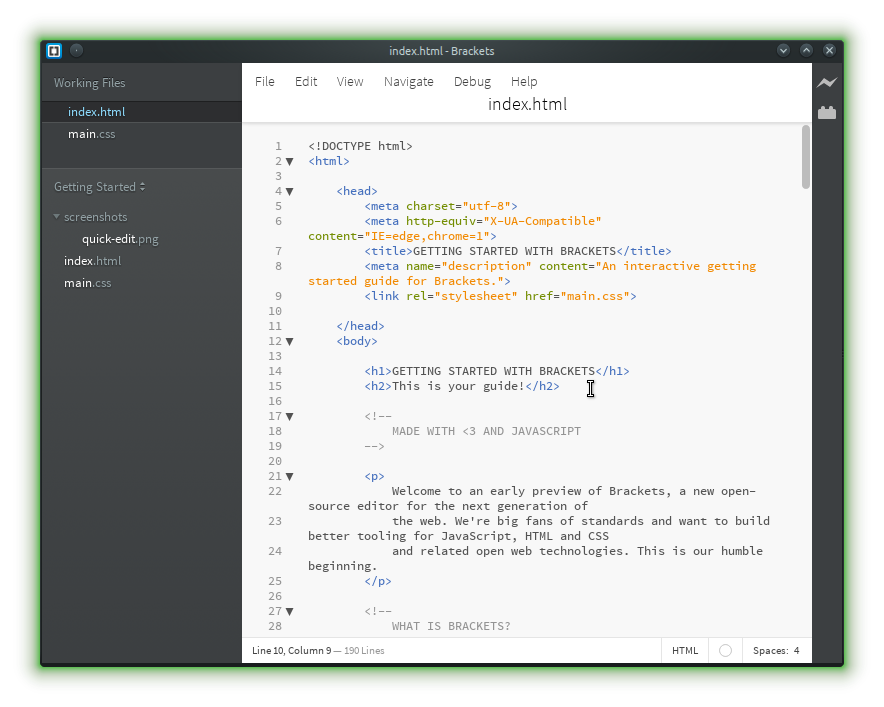
Task: Select main.css in Working Files
Action: point(142,134)
